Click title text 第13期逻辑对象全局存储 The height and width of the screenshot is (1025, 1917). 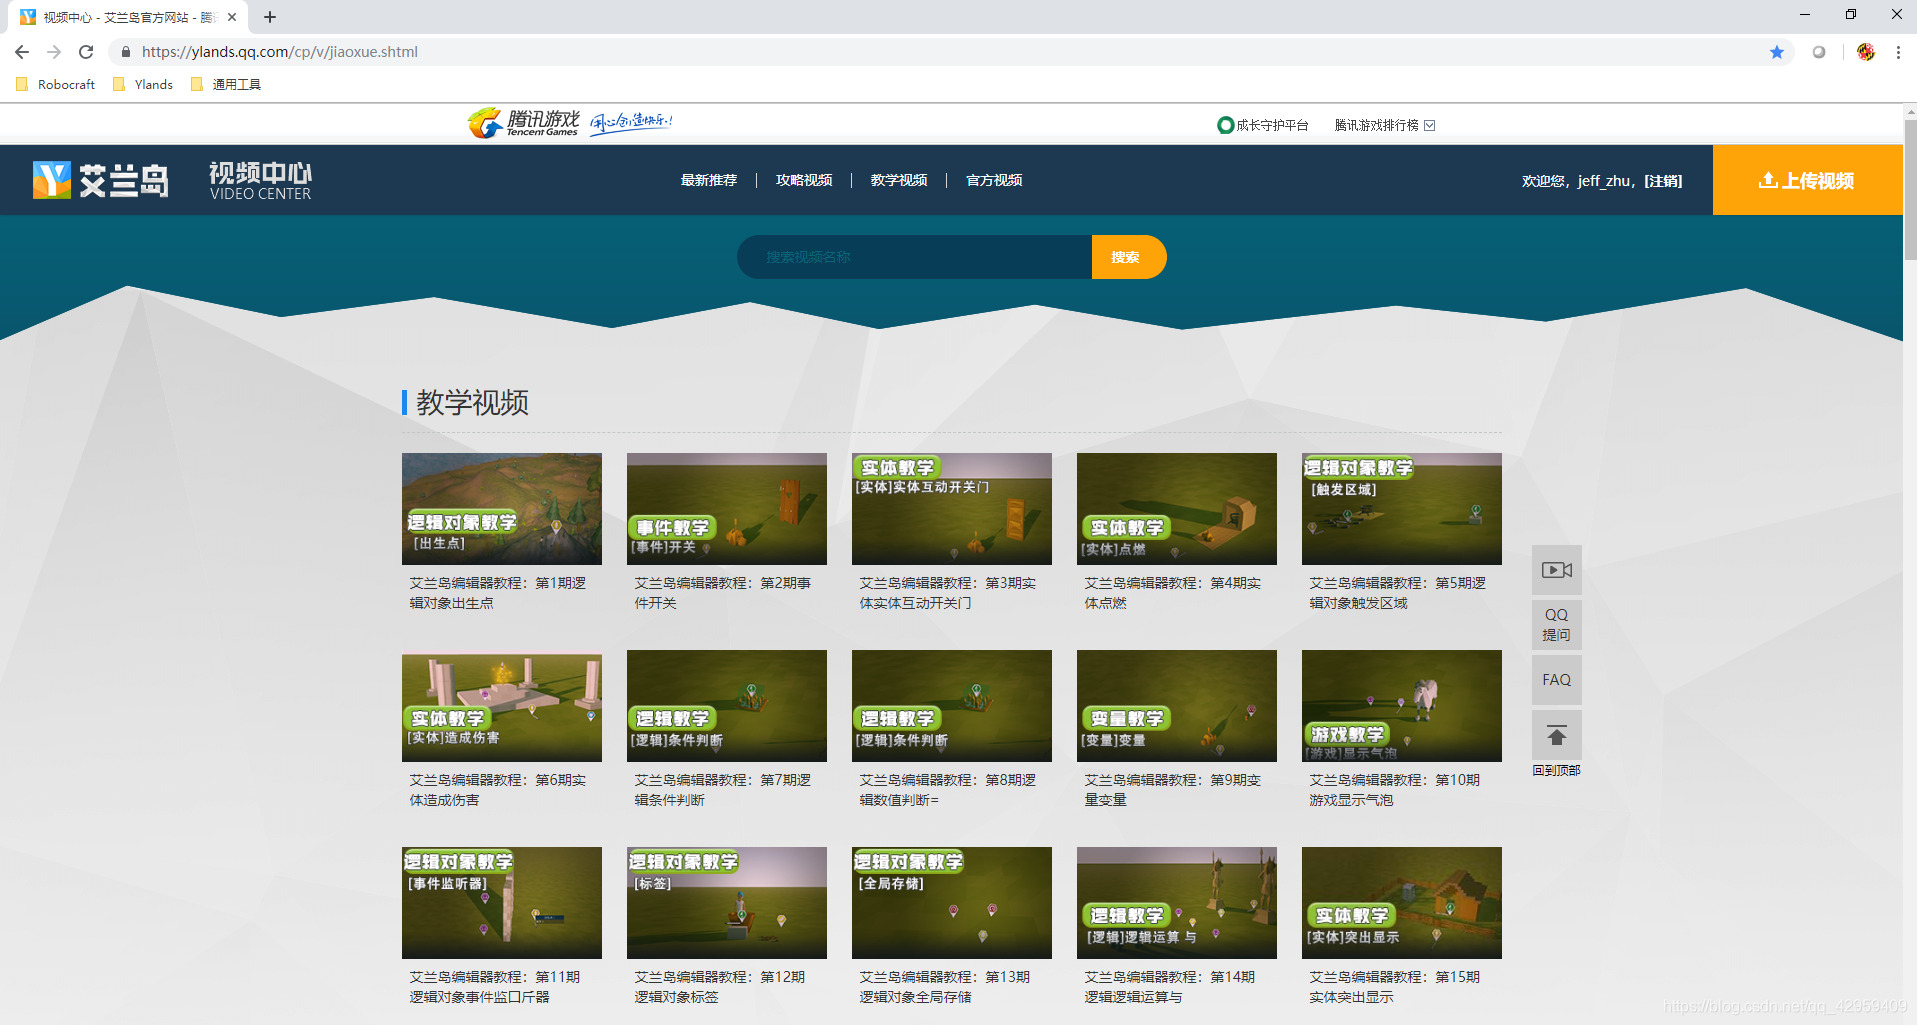(945, 987)
